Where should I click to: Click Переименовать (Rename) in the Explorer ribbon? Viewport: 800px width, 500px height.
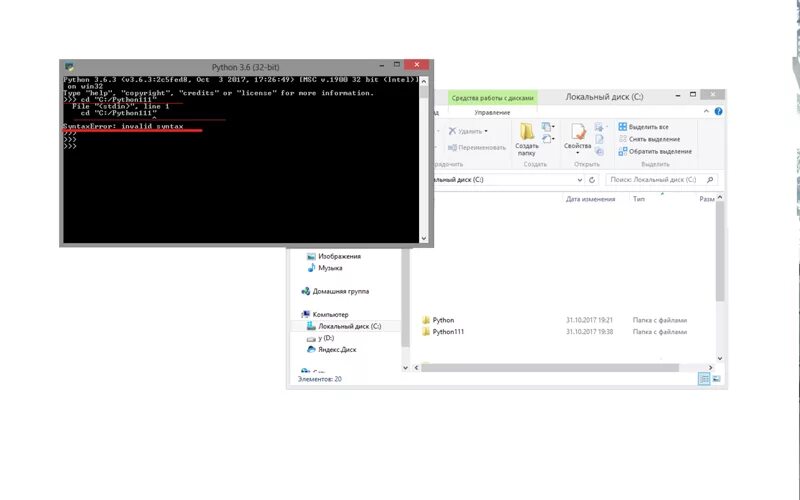click(x=477, y=147)
